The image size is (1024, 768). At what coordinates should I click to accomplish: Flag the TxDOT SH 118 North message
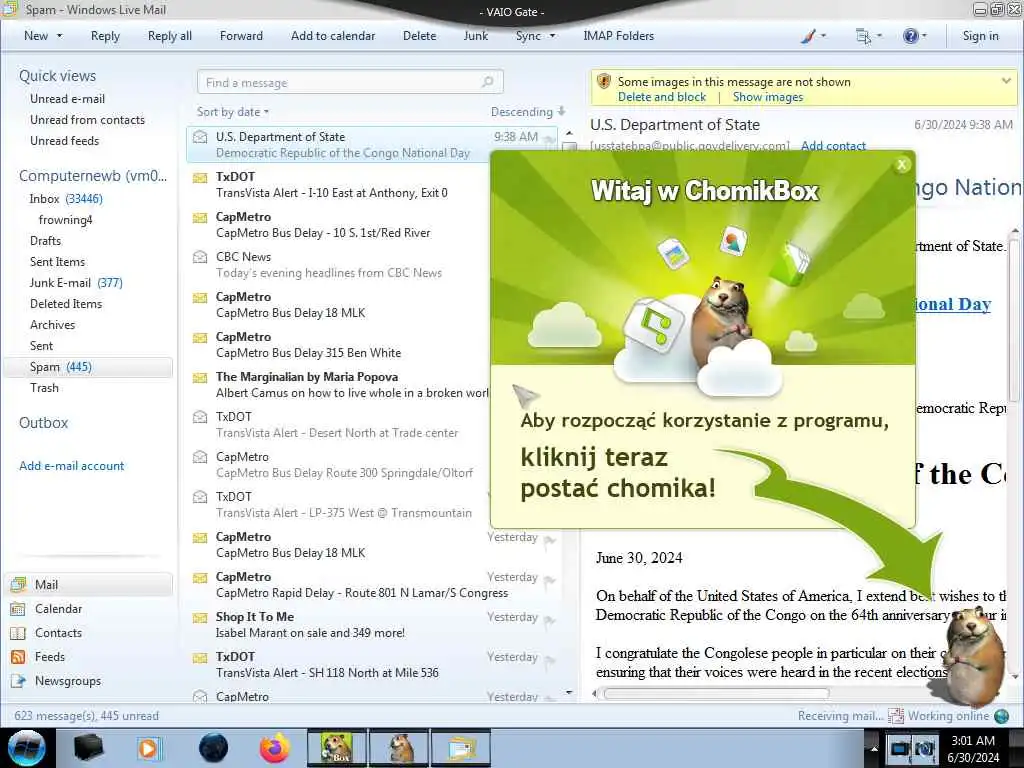[549, 660]
